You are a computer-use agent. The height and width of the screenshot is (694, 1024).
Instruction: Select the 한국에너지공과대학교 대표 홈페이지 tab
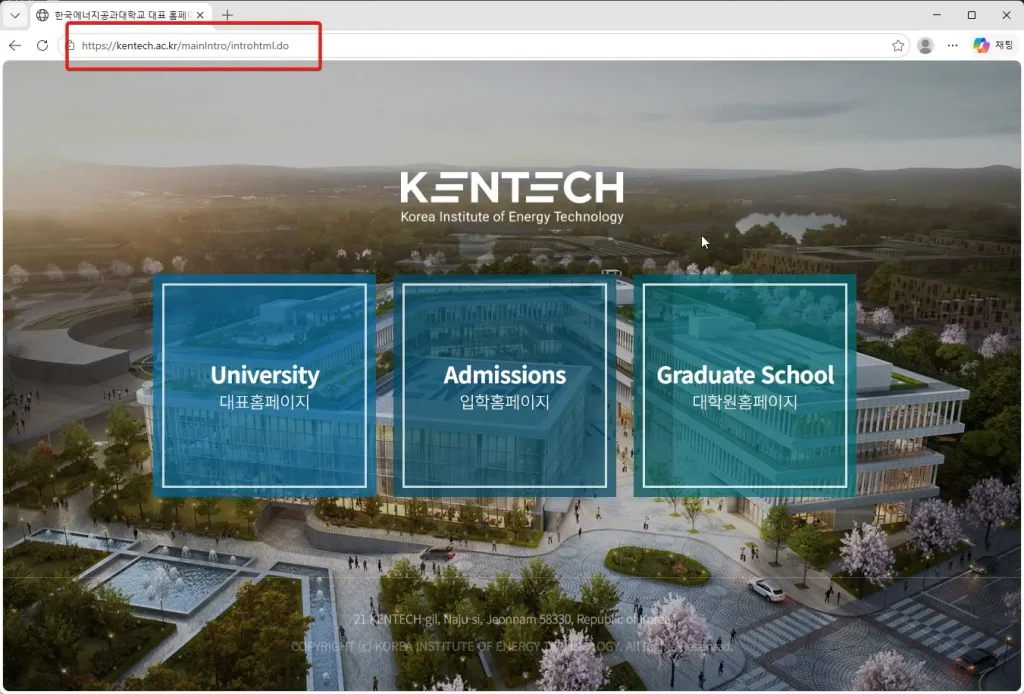tap(121, 14)
